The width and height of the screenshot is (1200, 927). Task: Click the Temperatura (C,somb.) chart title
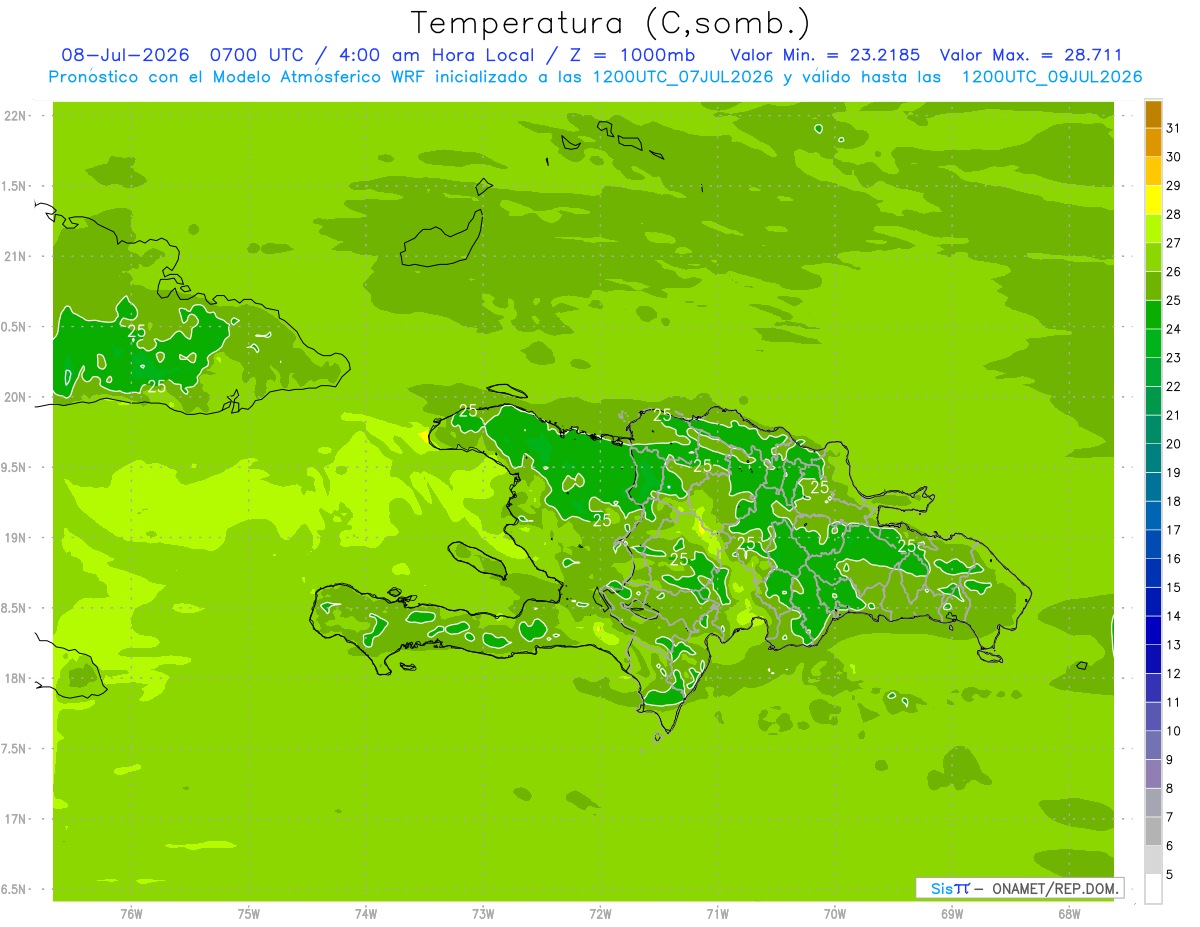[x=611, y=23]
